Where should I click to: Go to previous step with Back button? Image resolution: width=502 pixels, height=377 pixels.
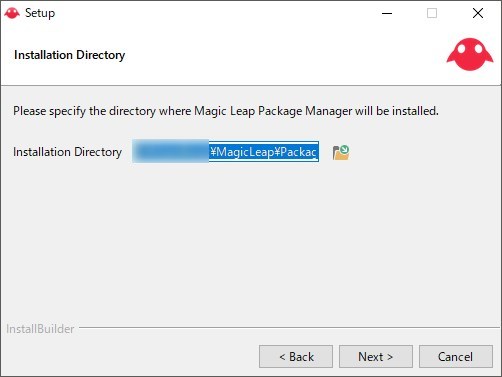296,357
